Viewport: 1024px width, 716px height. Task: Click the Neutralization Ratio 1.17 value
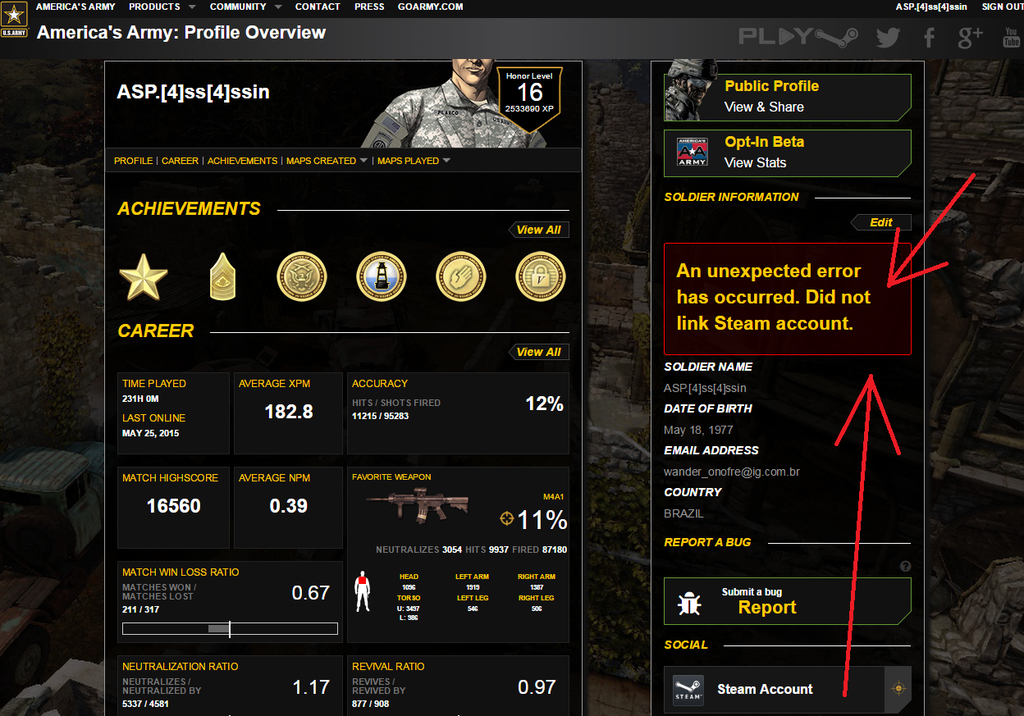pos(311,687)
